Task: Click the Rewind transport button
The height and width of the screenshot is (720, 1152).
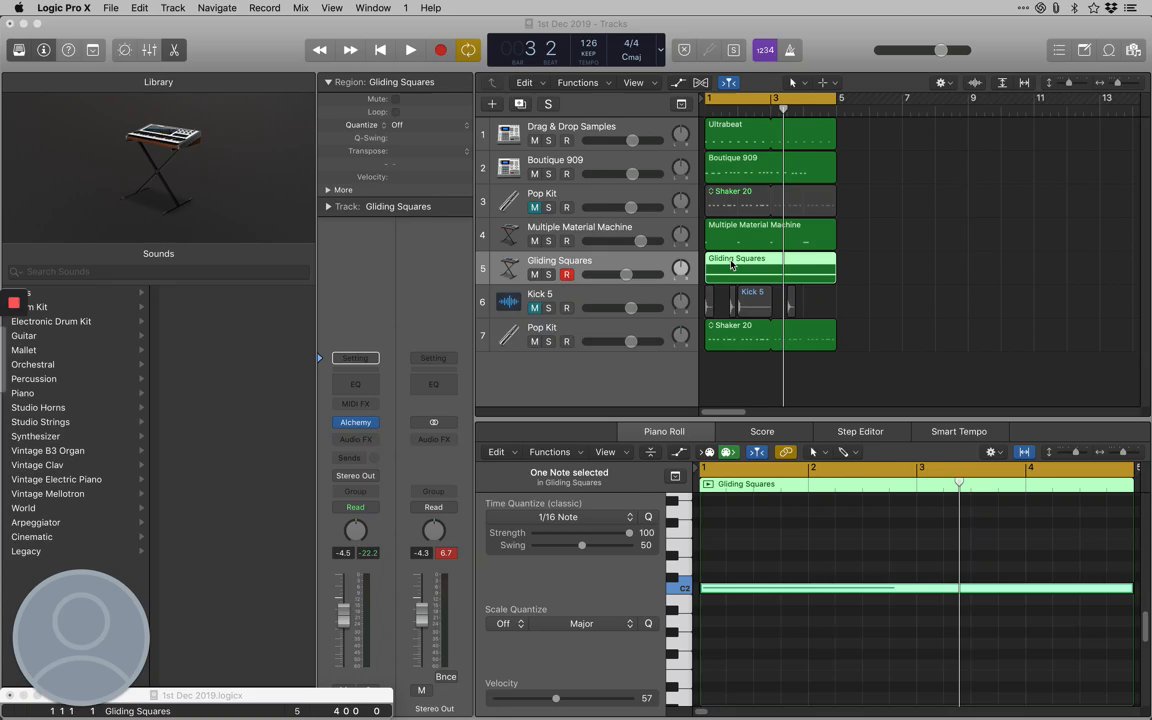Action: coord(320,50)
